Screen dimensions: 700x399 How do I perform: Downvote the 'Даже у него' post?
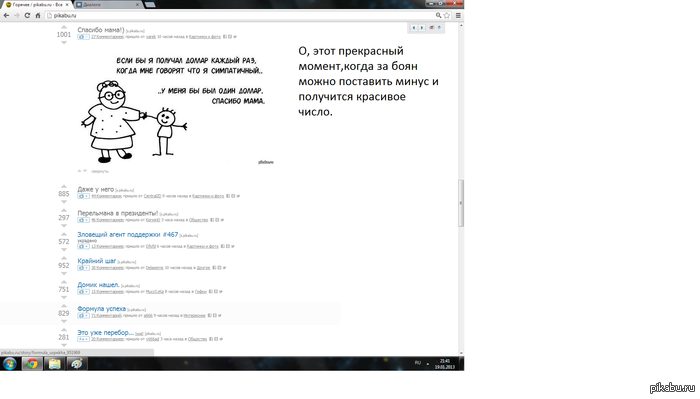(x=64, y=202)
